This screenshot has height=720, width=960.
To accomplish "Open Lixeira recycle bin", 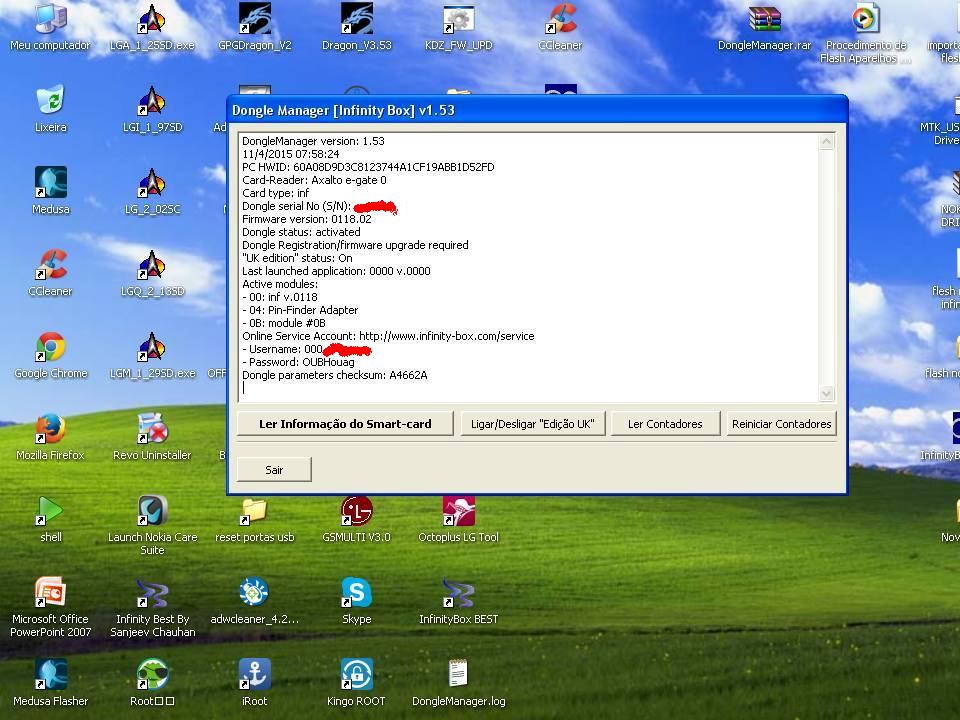I will (x=51, y=109).
